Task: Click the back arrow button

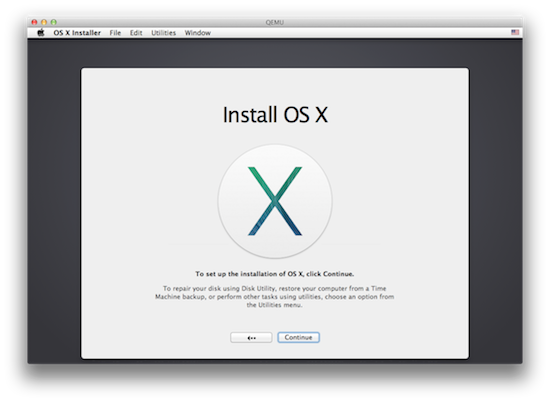Action: [251, 338]
